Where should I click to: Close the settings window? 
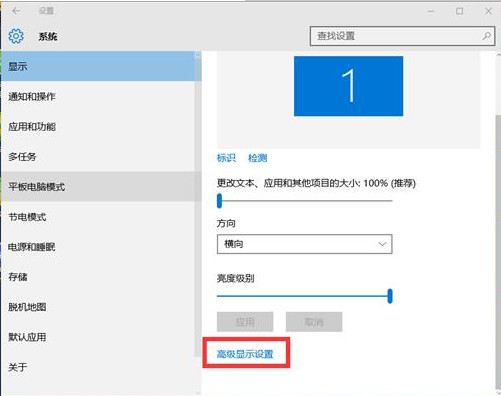488,11
